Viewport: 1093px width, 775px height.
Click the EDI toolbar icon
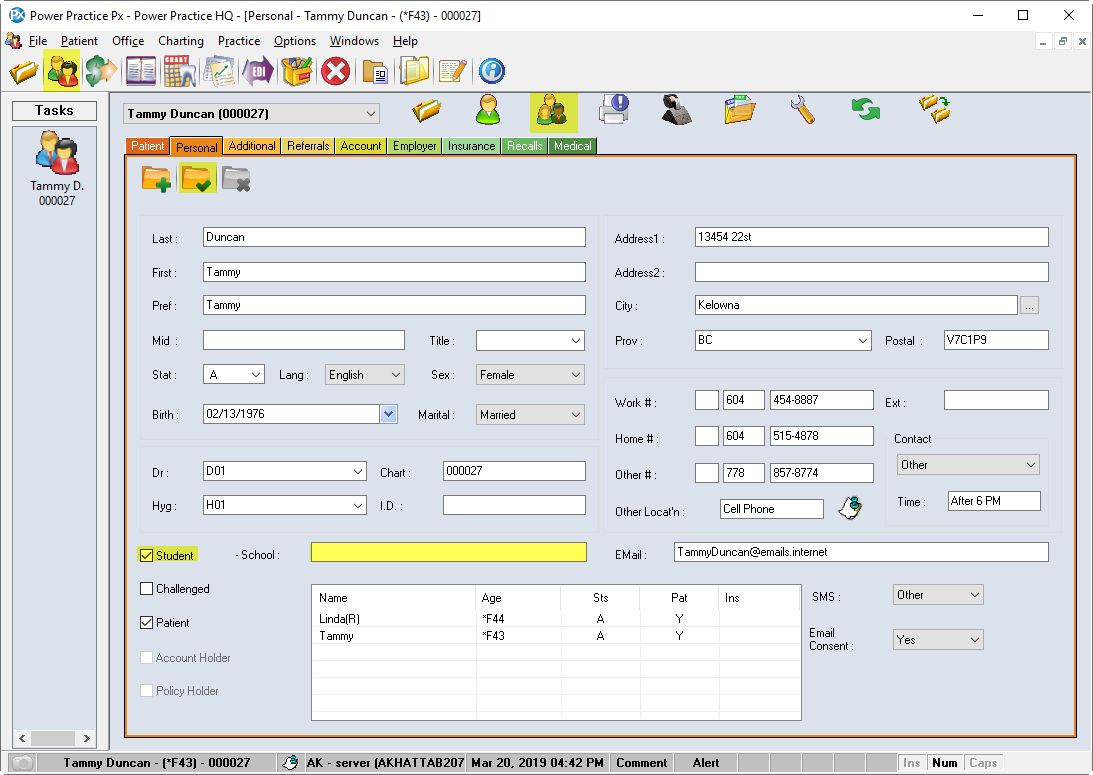258,71
